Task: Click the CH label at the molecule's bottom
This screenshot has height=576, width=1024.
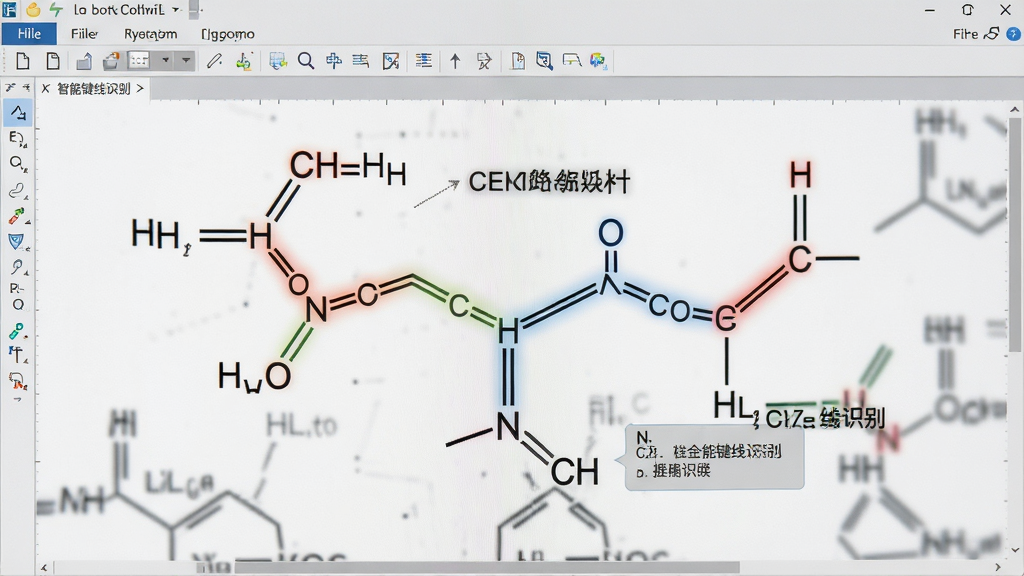Action: 574,472
